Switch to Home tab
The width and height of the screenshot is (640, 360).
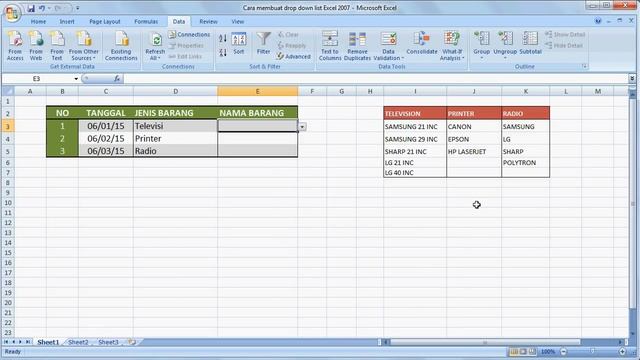(x=38, y=22)
